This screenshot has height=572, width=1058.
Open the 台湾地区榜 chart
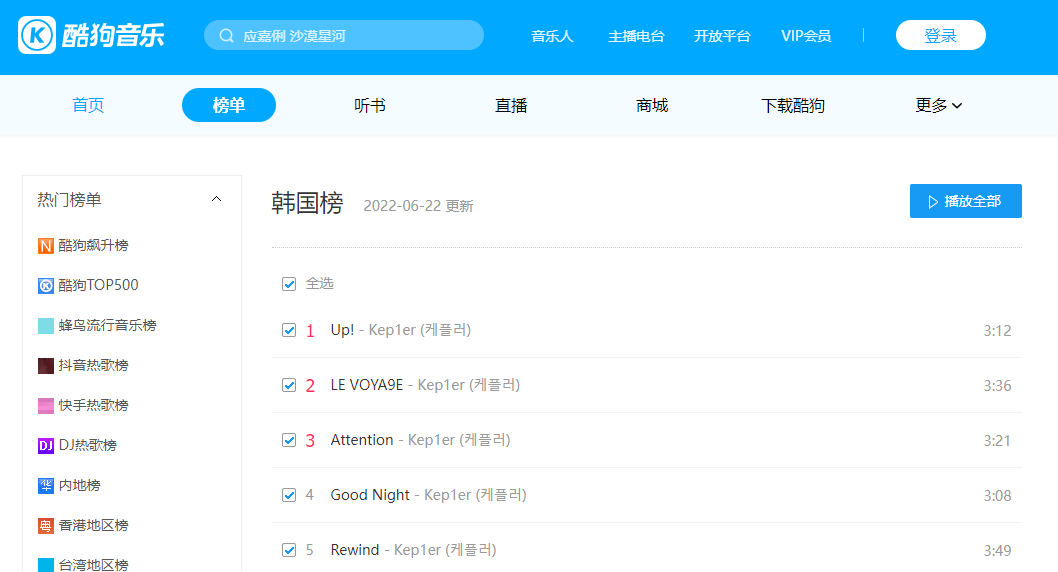click(93, 565)
